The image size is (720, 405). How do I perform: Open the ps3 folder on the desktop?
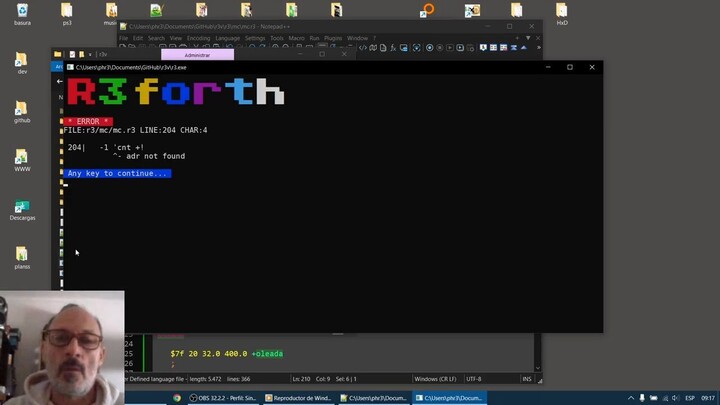[x=67, y=14]
